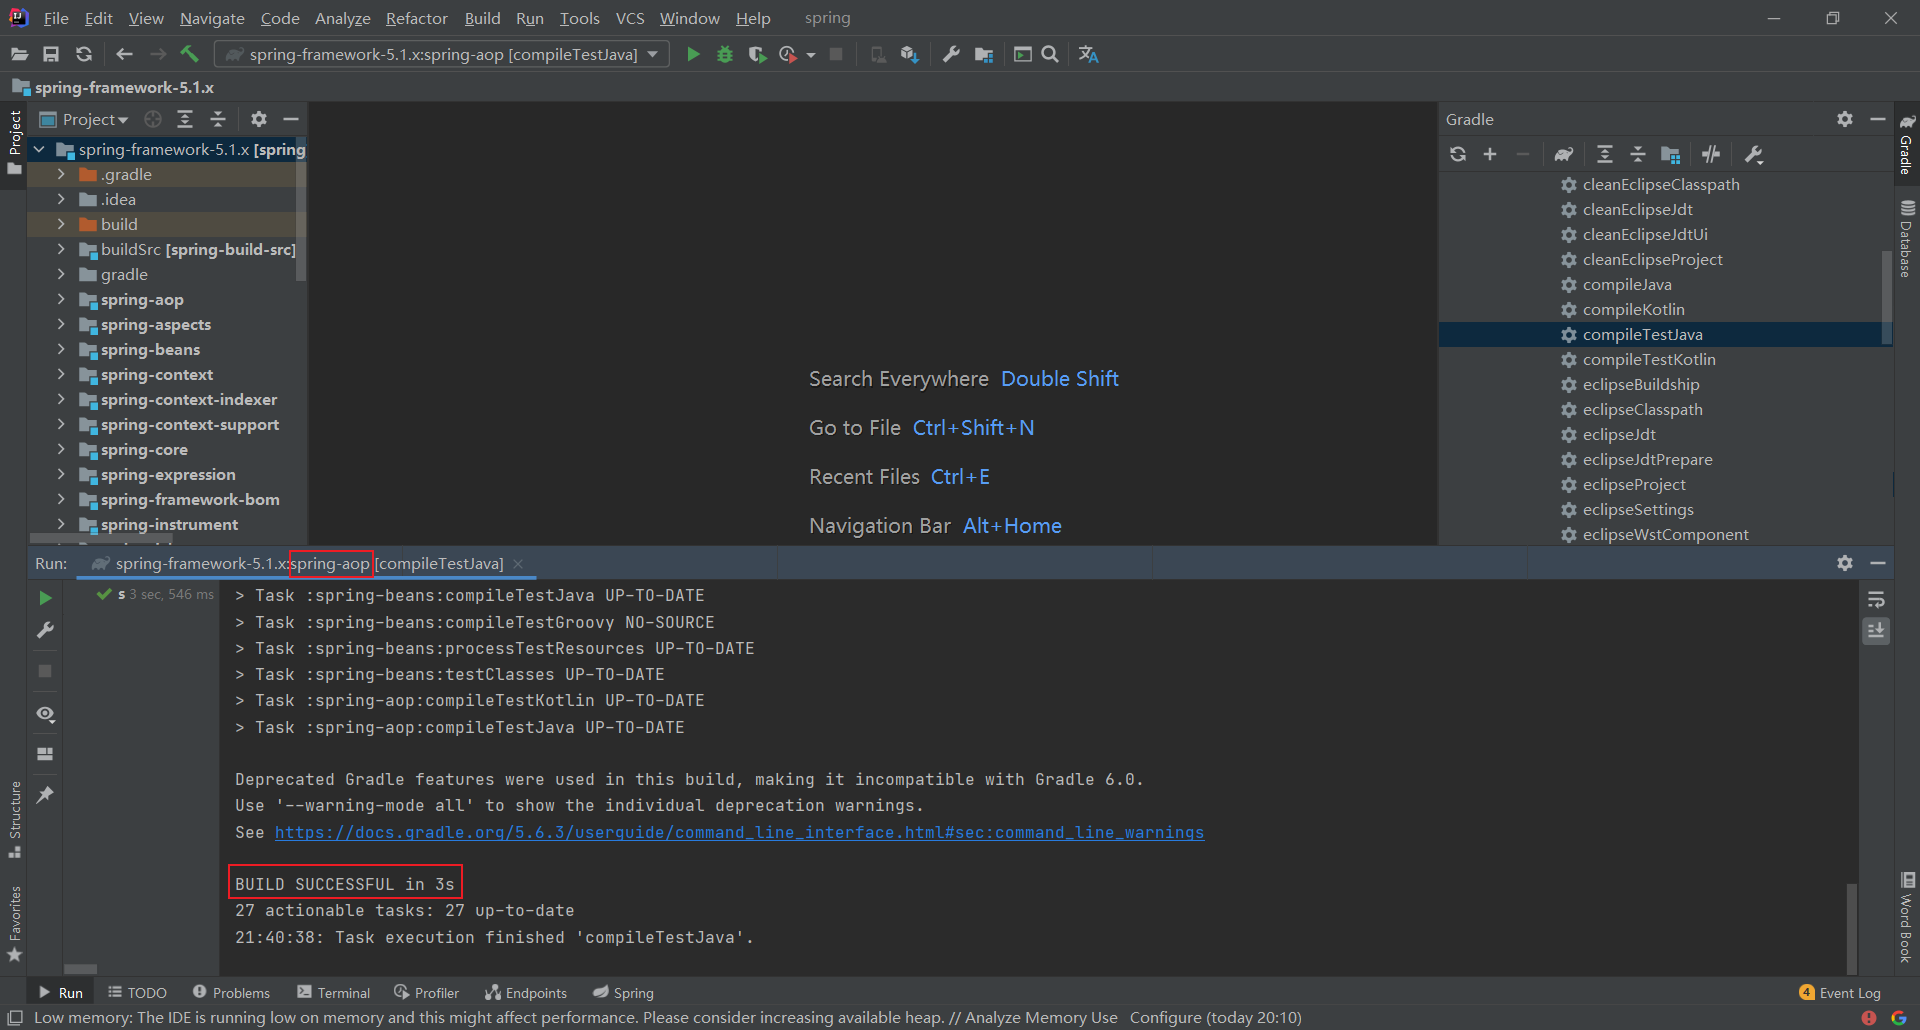
Task: Expand the spring-aop project folder
Action: 61,299
